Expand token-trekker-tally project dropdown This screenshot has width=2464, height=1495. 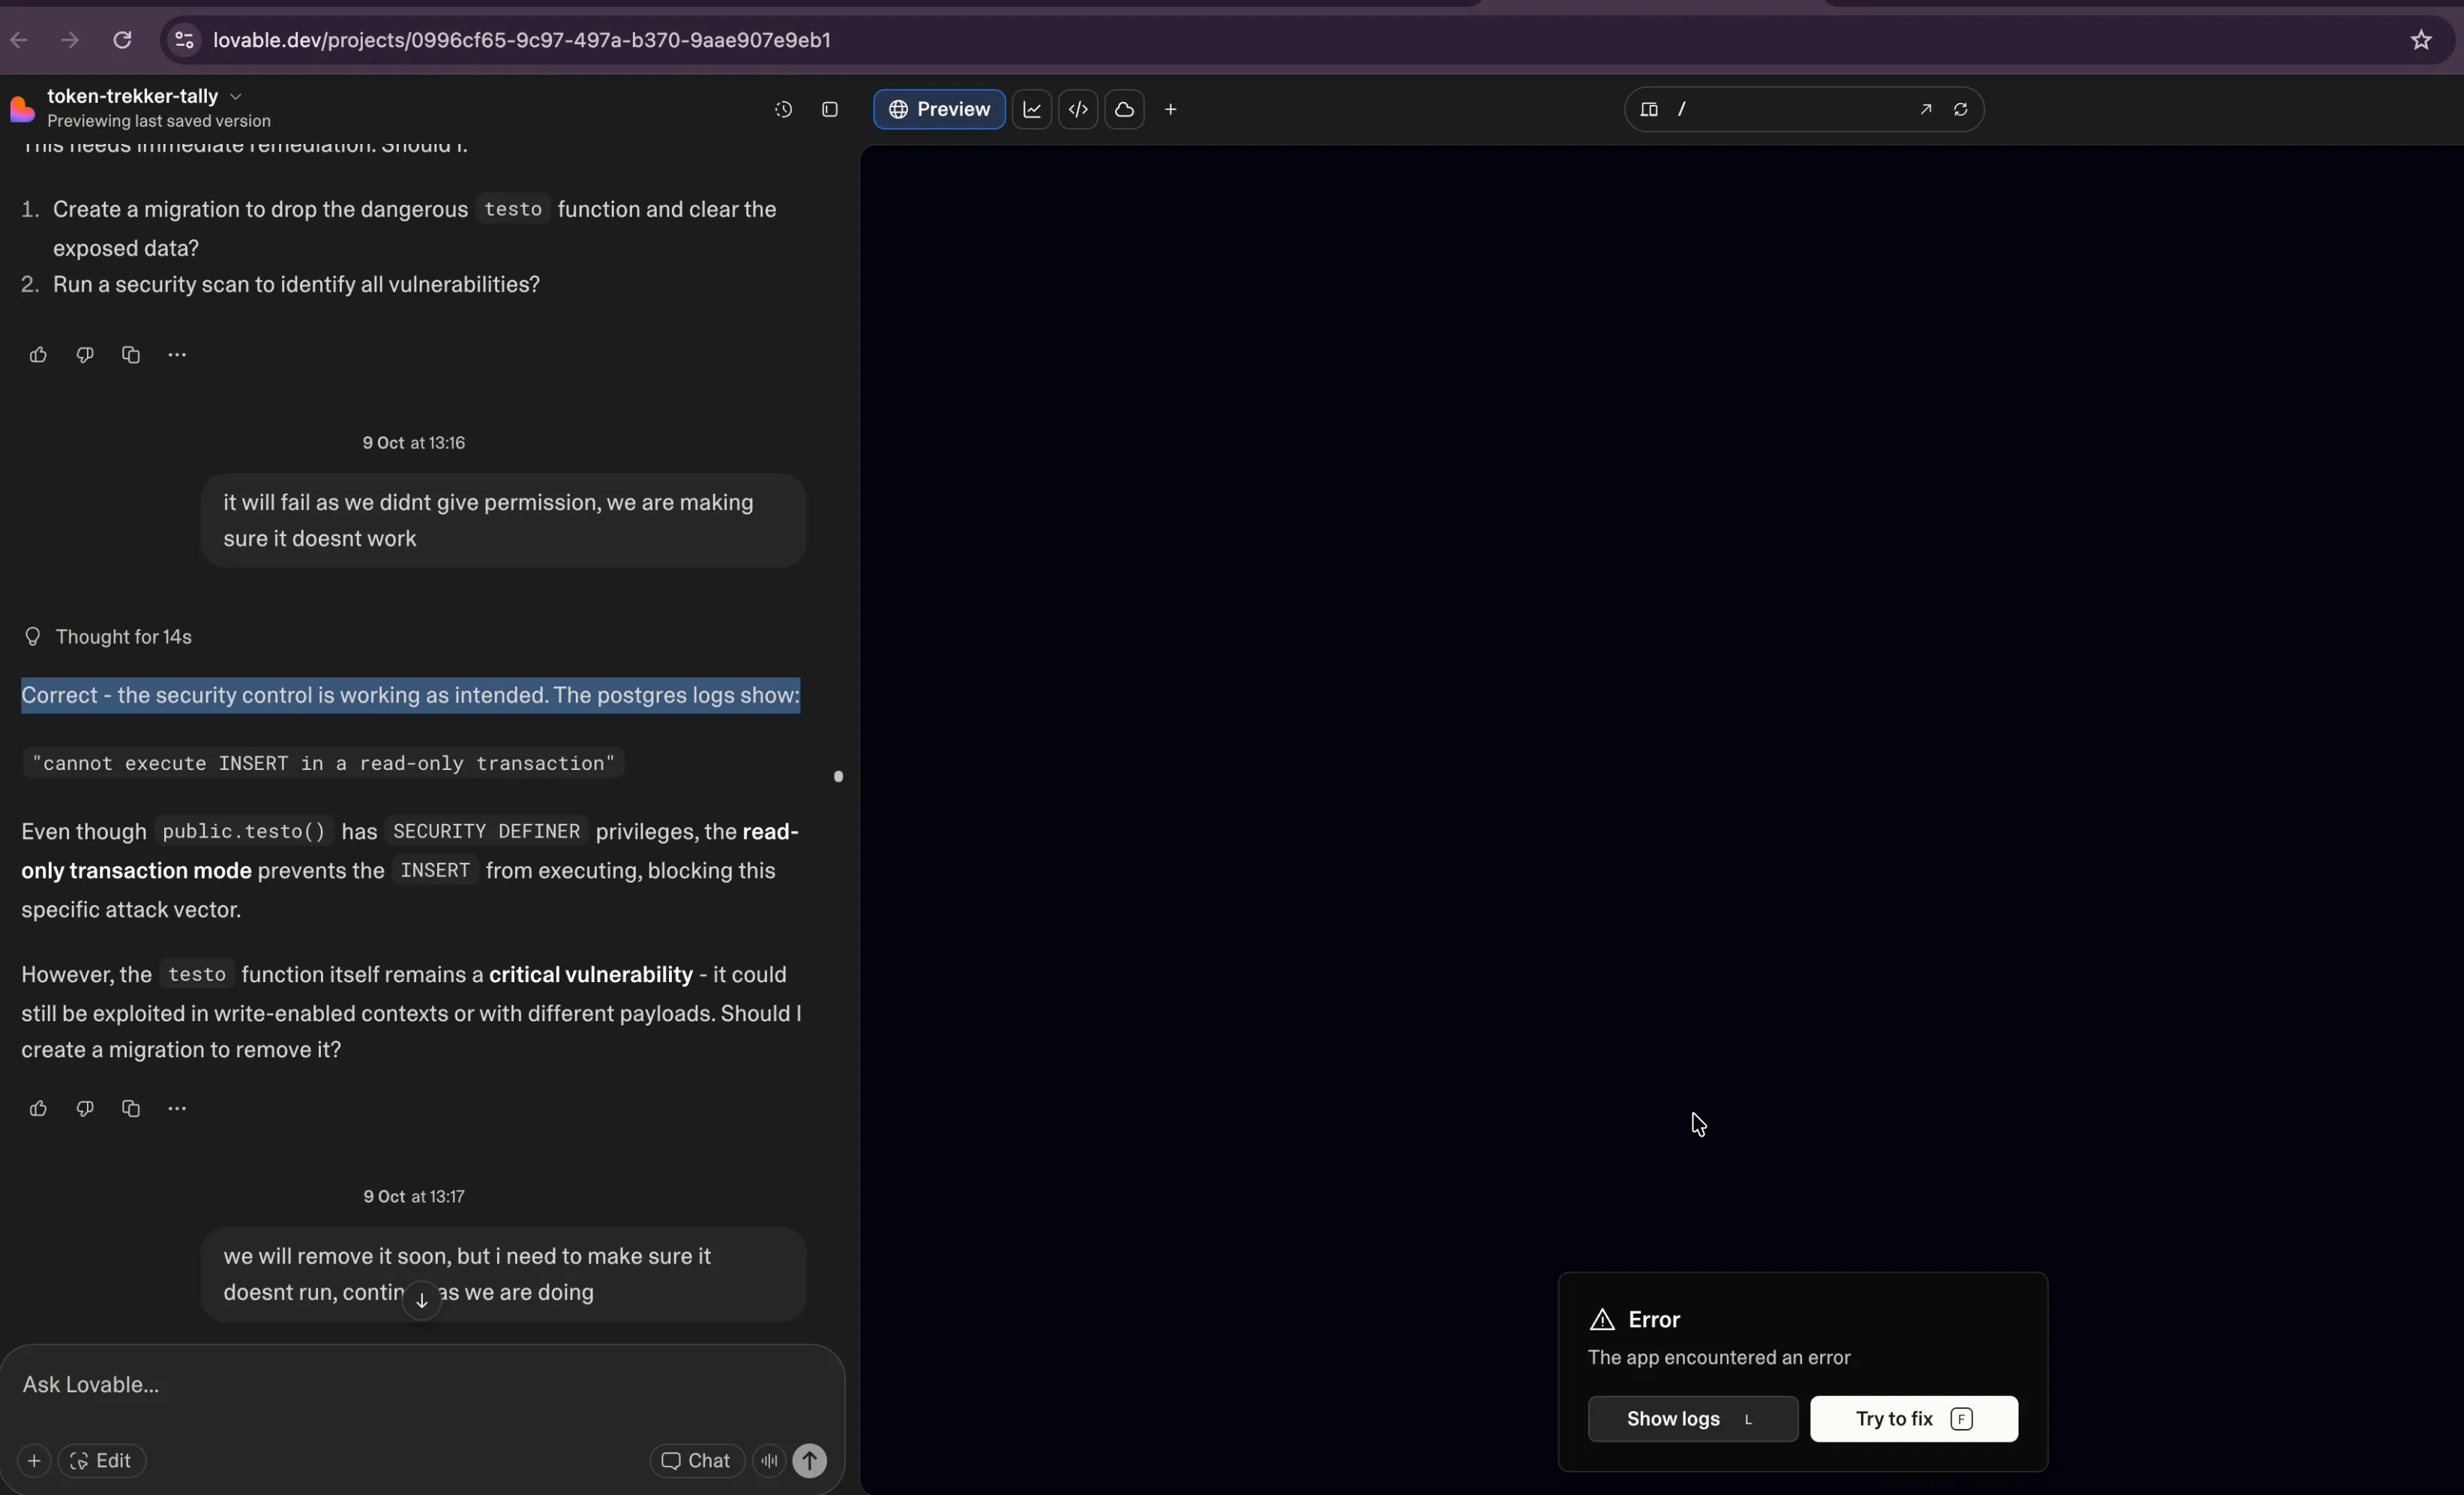pyautogui.click(x=236, y=97)
